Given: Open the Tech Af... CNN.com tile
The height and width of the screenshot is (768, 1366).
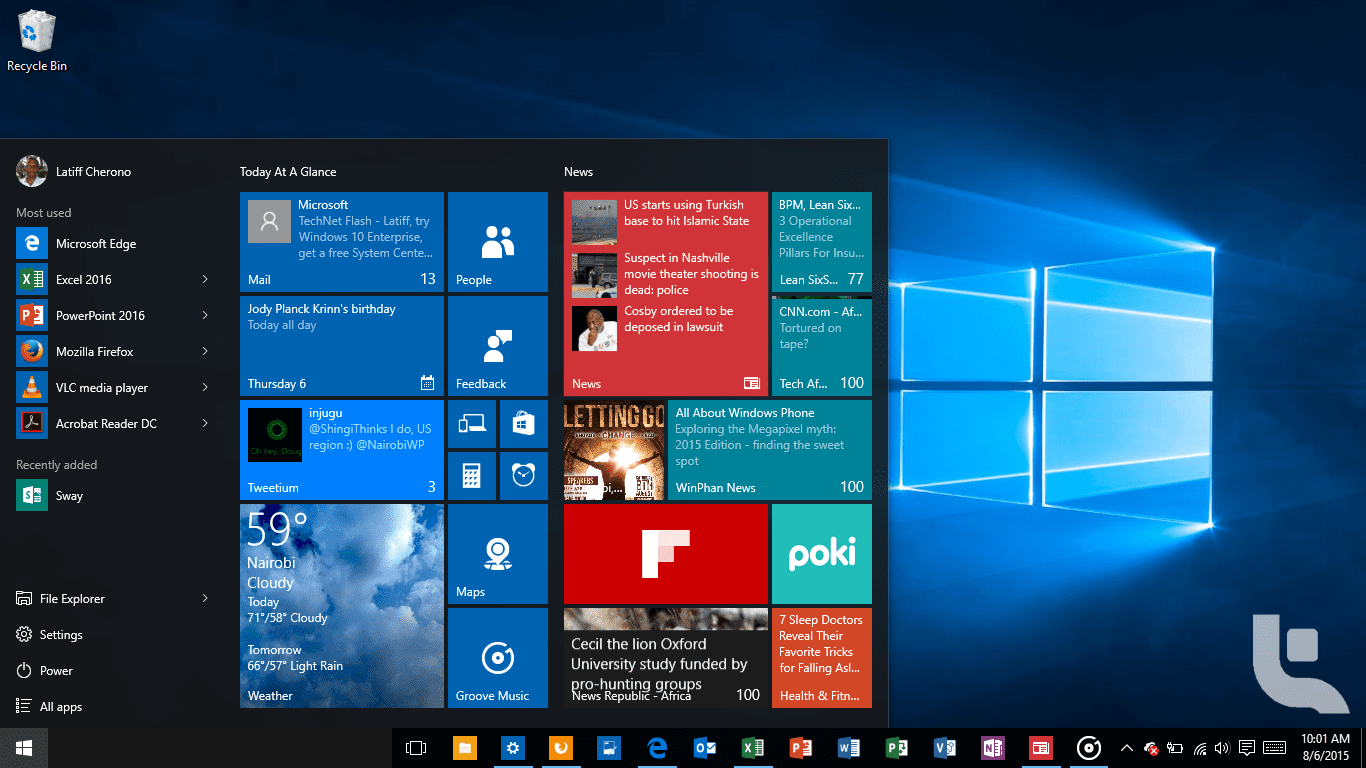Looking at the screenshot, I should (x=822, y=346).
